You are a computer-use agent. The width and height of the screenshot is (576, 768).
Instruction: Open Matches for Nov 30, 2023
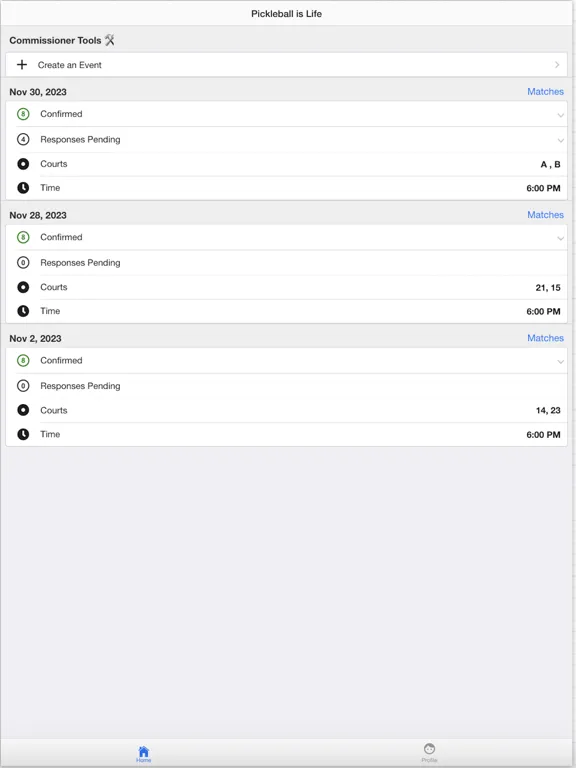(545, 92)
